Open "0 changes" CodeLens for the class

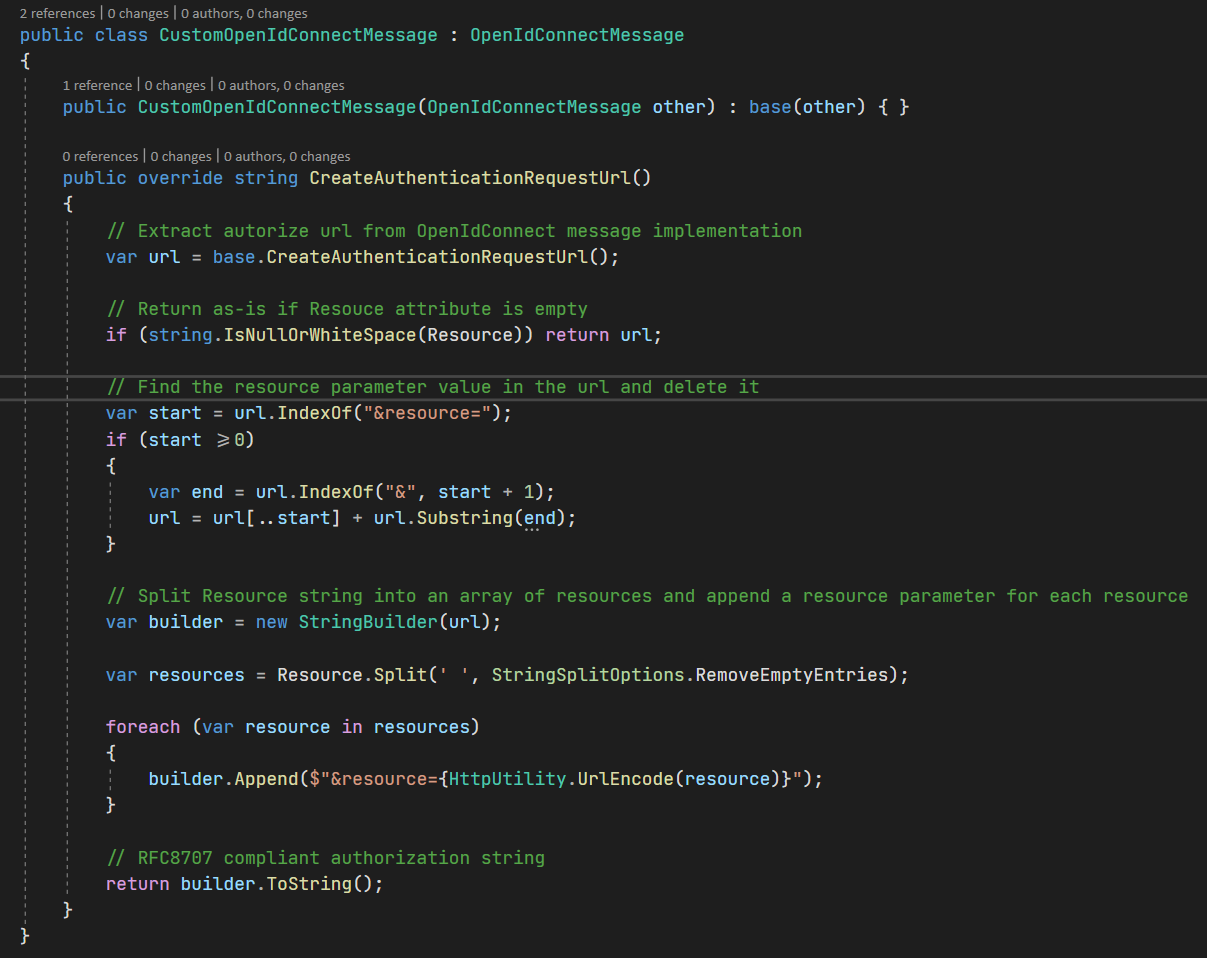click(138, 13)
